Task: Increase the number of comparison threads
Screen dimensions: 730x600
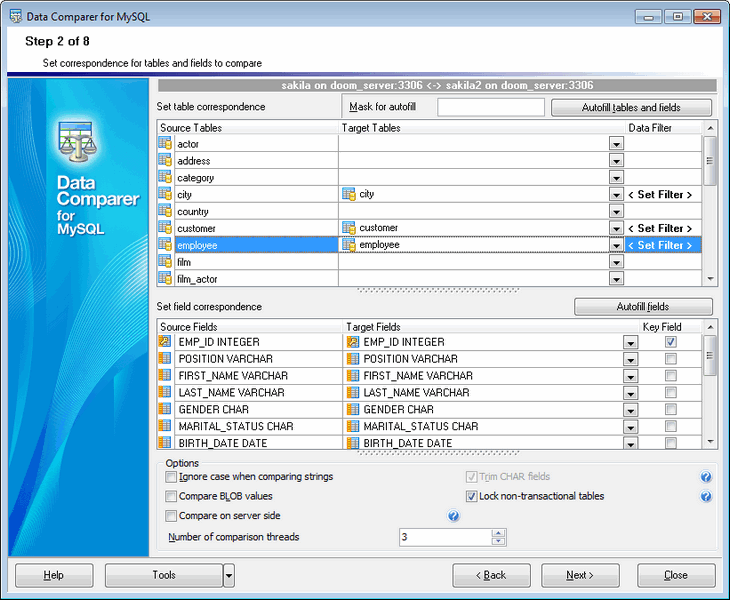Action: point(498,533)
